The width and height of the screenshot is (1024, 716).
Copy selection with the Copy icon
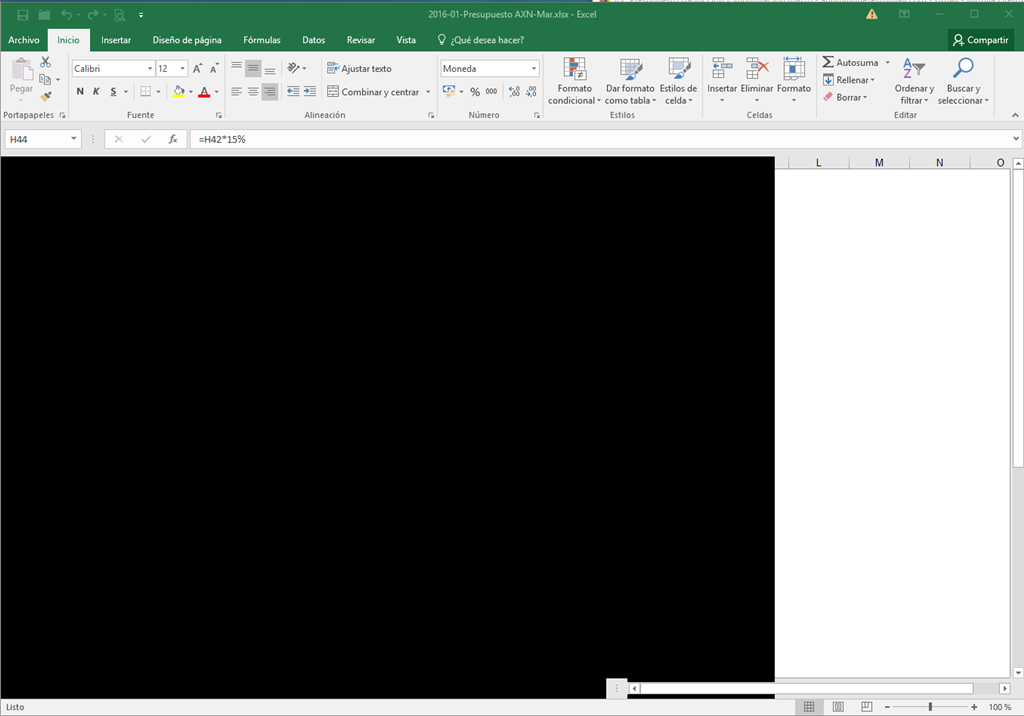[44, 79]
